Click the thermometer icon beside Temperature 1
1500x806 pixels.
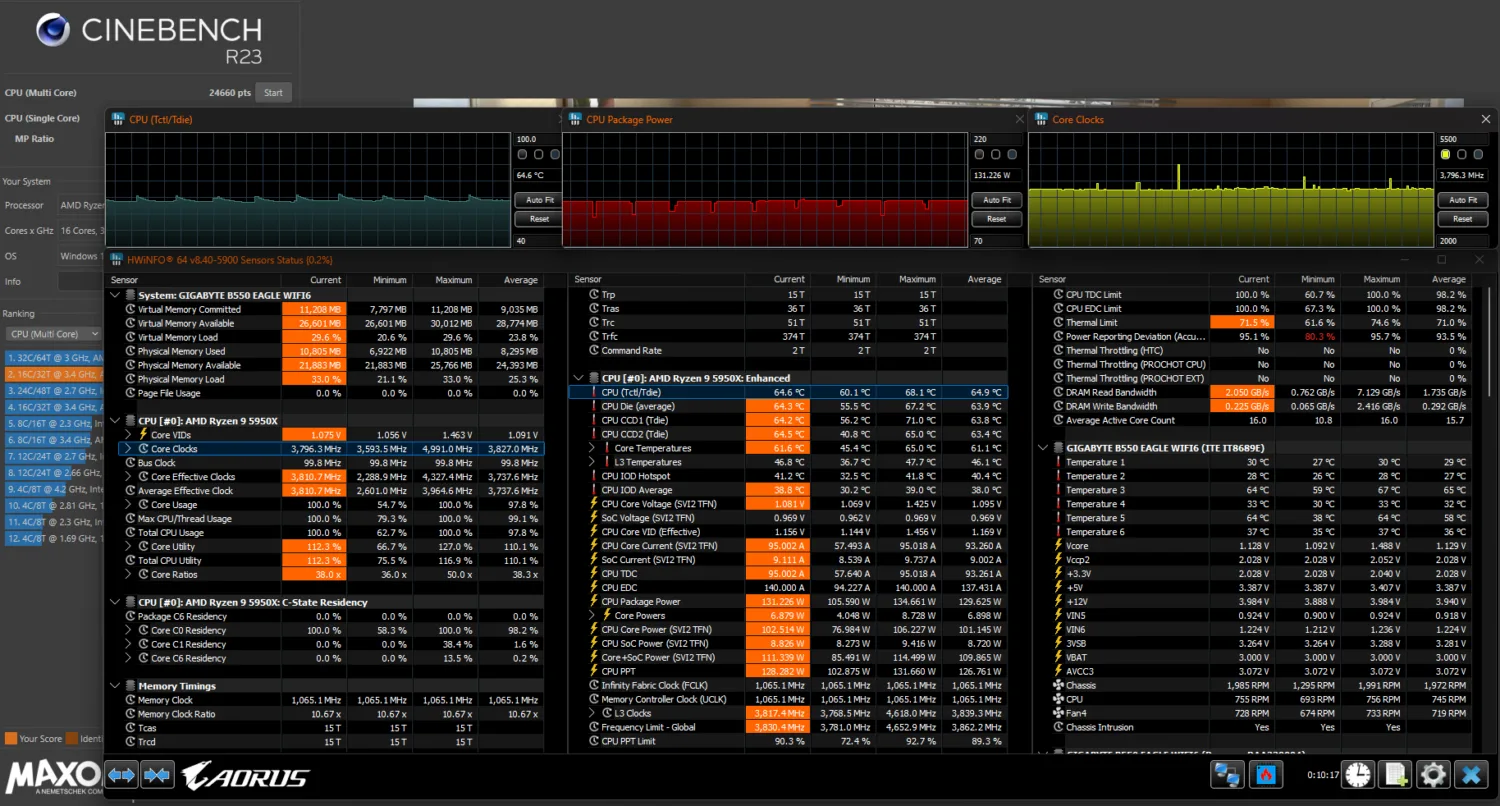1059,462
